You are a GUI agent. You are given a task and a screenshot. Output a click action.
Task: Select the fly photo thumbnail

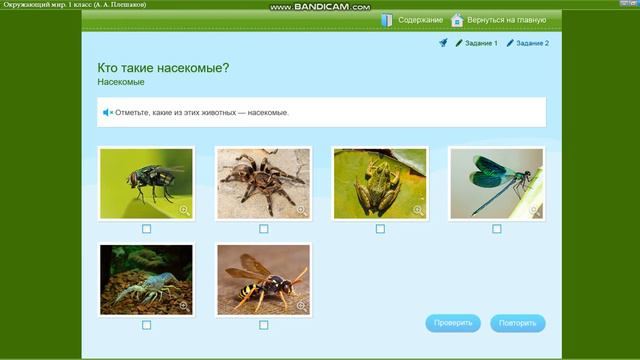pos(147,184)
